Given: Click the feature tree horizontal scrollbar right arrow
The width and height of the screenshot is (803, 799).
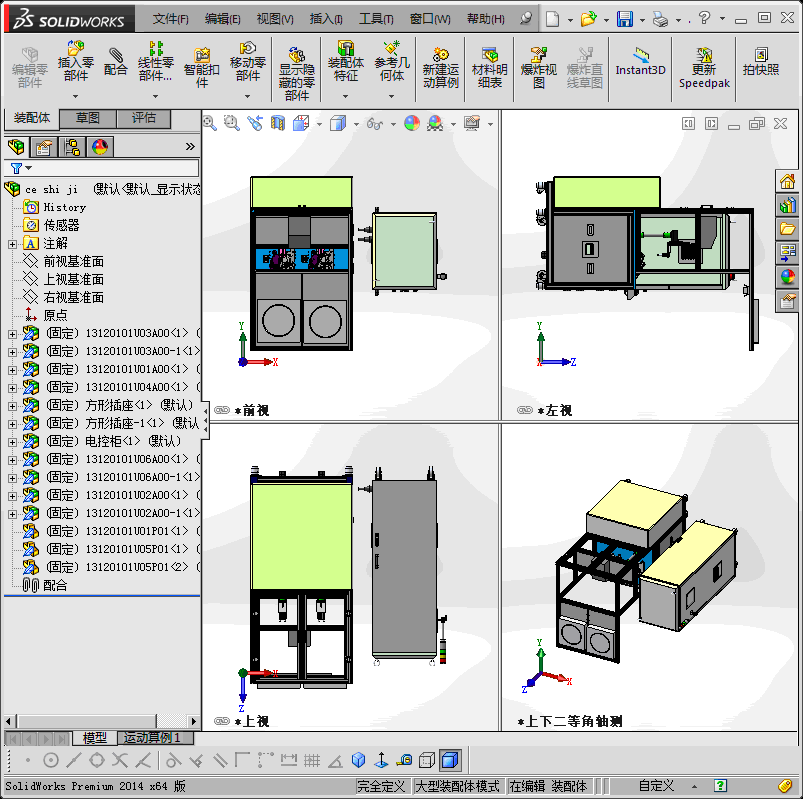Looking at the screenshot, I should click(x=193, y=722).
